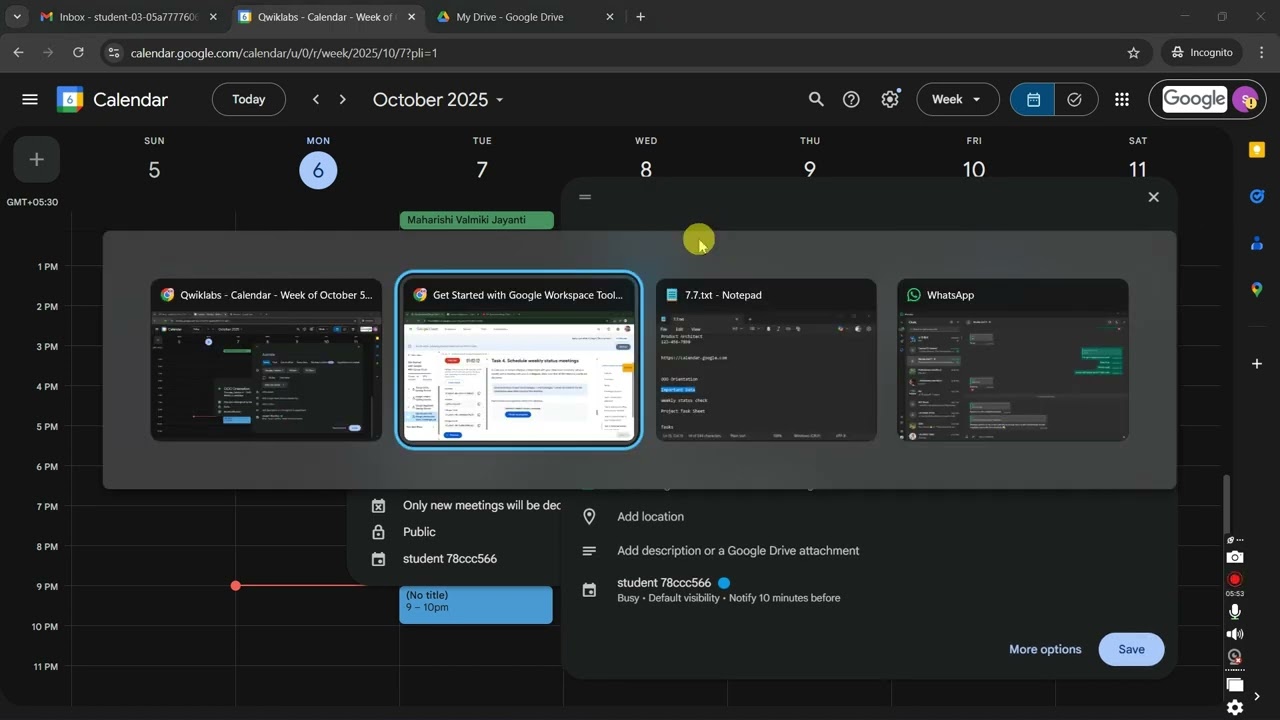The width and height of the screenshot is (1280, 720).
Task: Open the Week view dropdown
Action: 957,99
